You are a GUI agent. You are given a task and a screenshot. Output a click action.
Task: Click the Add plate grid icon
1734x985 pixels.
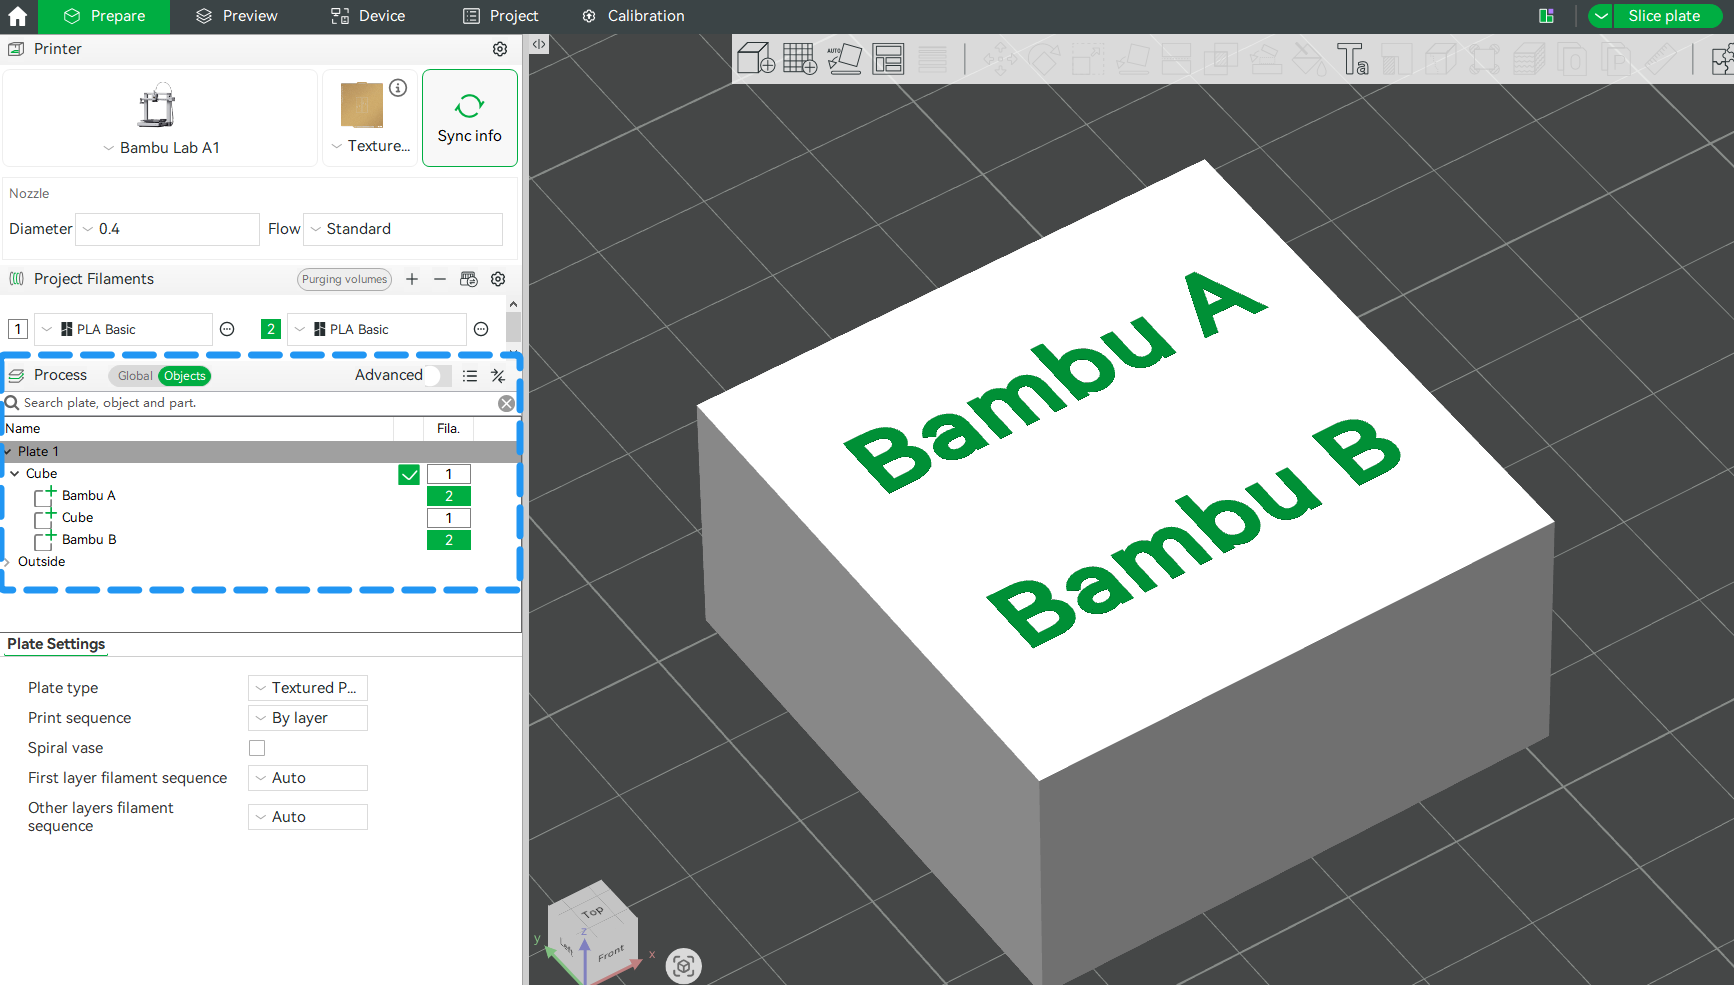click(800, 59)
